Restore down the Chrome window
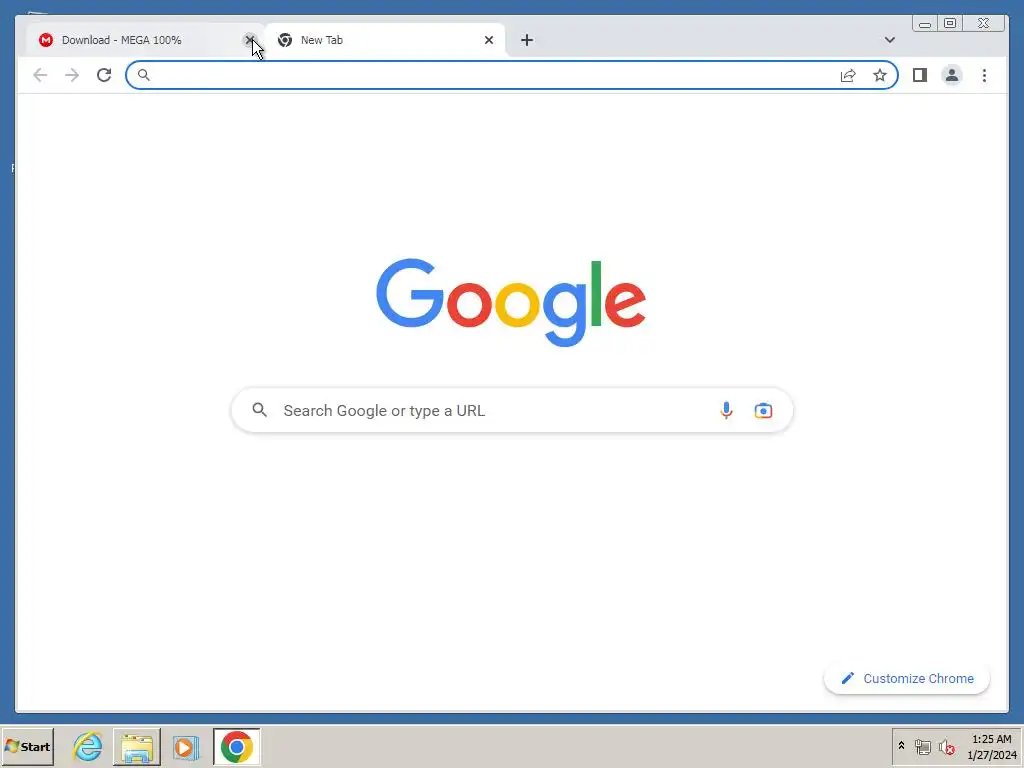The image size is (1024, 768). (950, 24)
